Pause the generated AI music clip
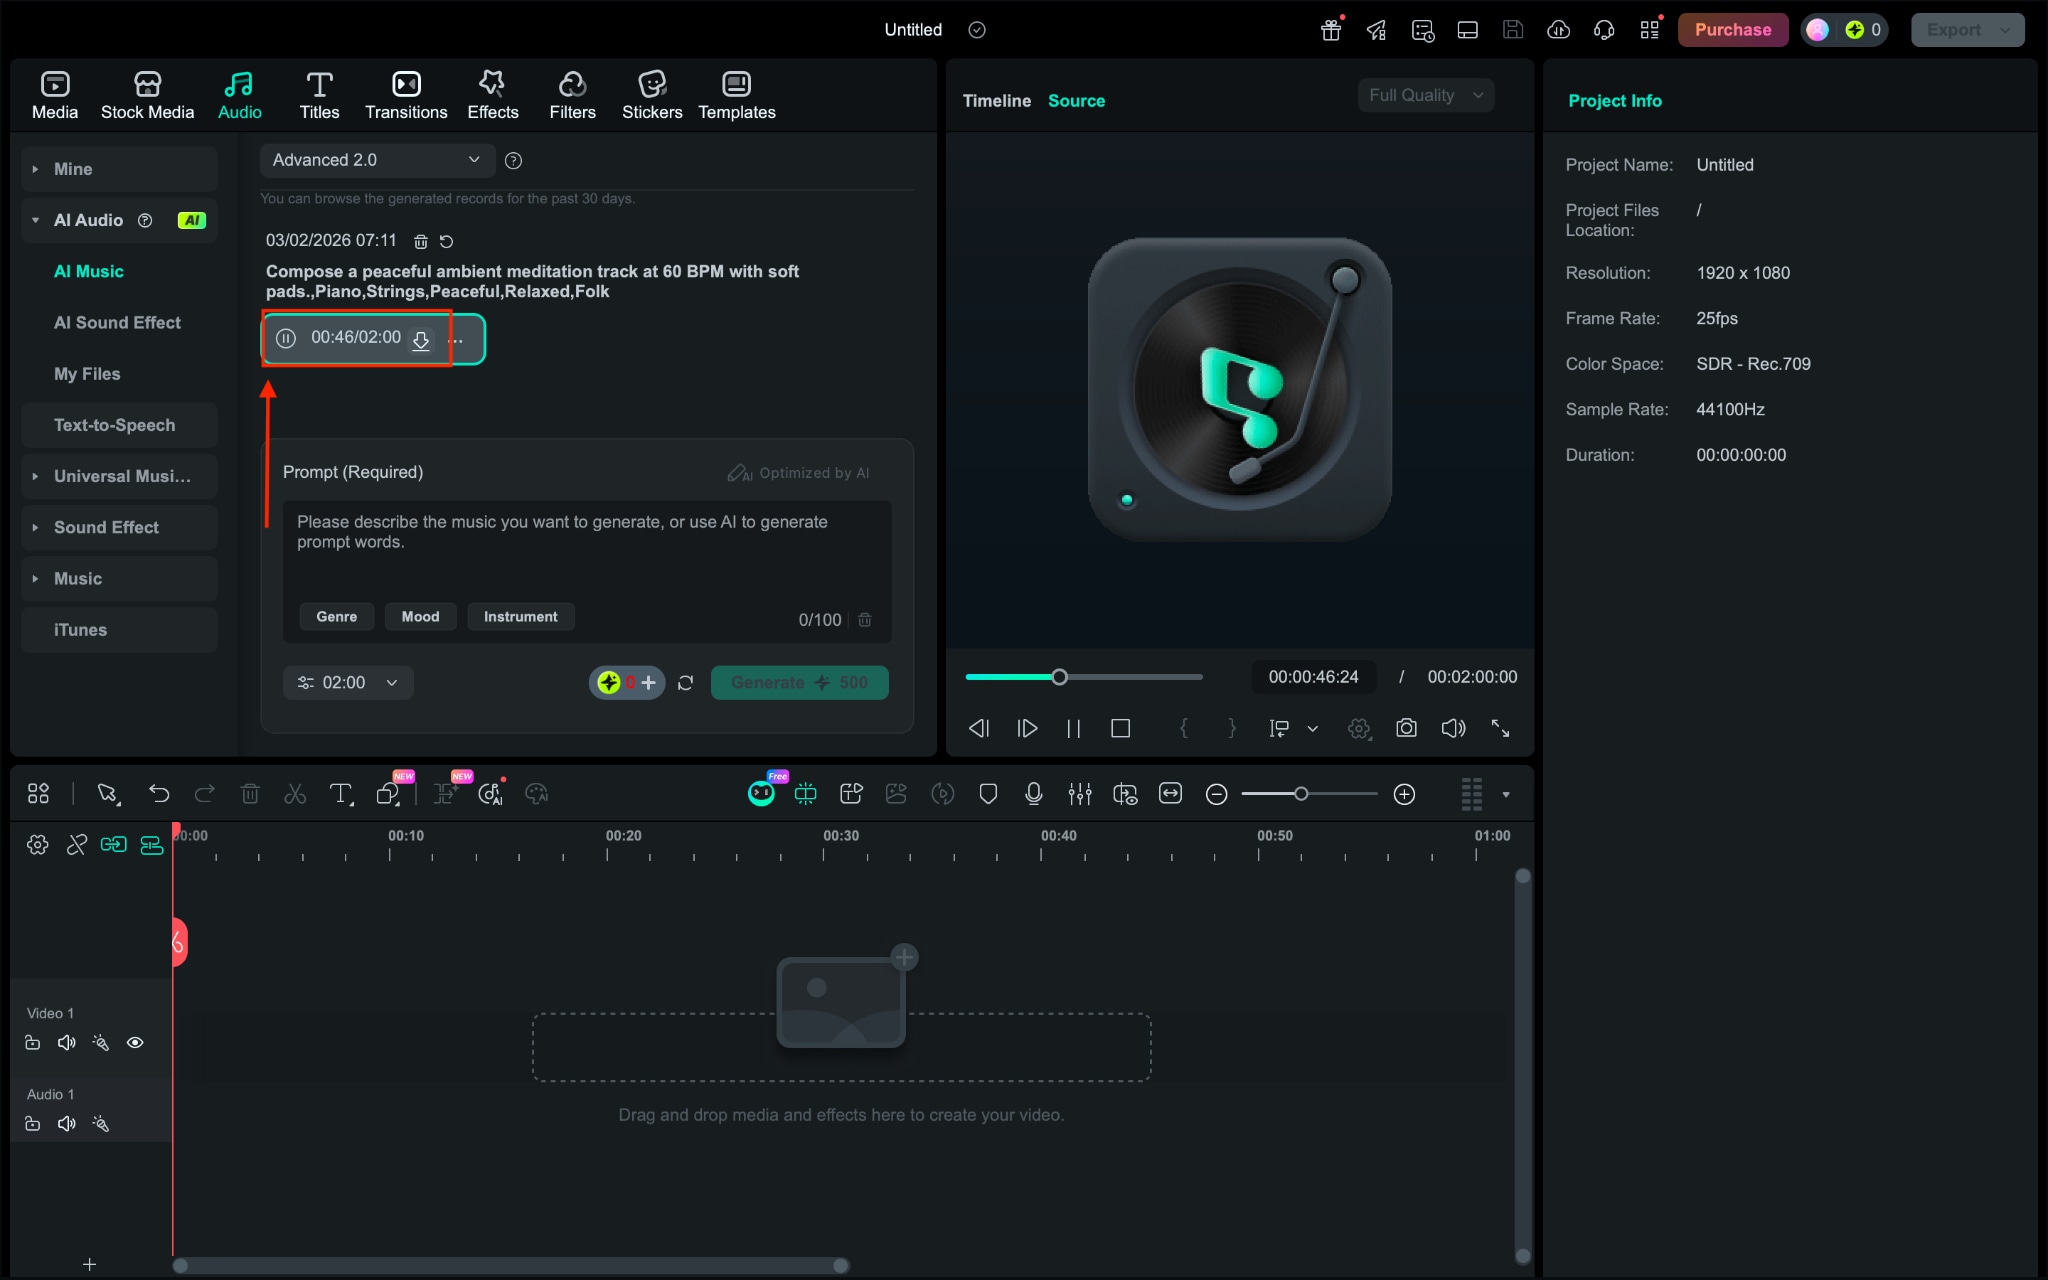The height and width of the screenshot is (1280, 2048). pyautogui.click(x=286, y=338)
